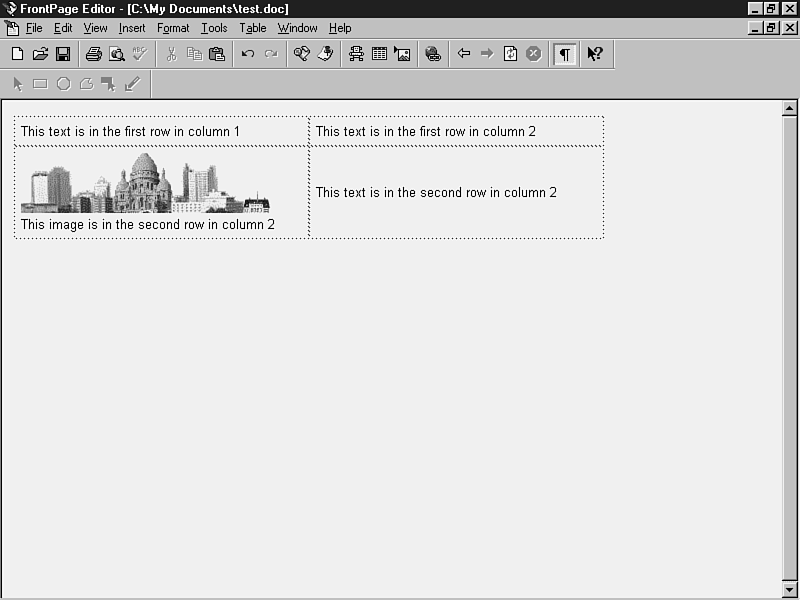Open the Window menu
The height and width of the screenshot is (600, 800).
point(297,28)
